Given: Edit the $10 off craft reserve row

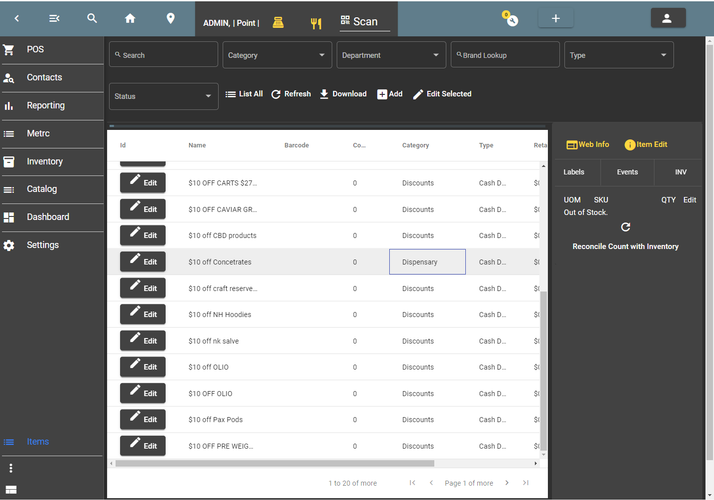Looking at the screenshot, I should (143, 288).
